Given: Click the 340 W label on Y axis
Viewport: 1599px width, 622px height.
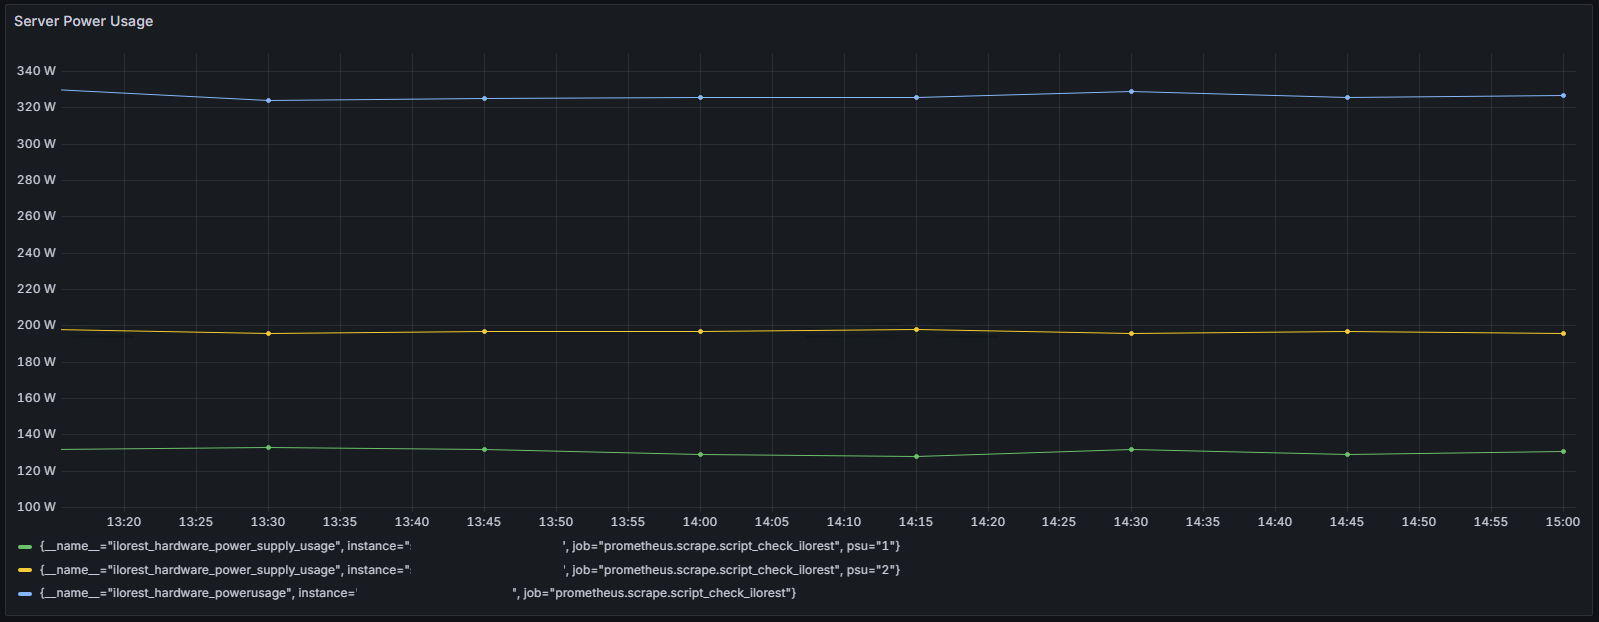Looking at the screenshot, I should coord(36,71).
